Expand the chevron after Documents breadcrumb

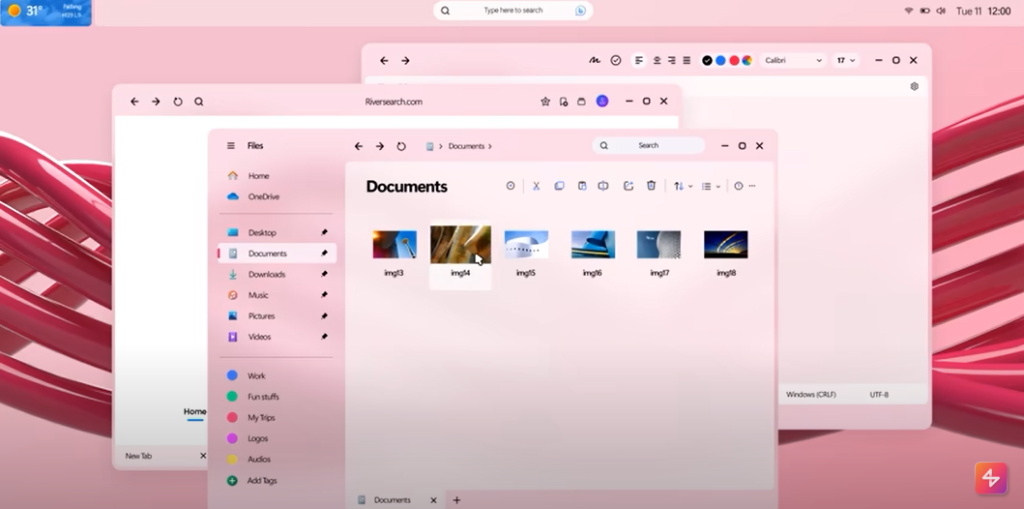pyautogui.click(x=490, y=146)
